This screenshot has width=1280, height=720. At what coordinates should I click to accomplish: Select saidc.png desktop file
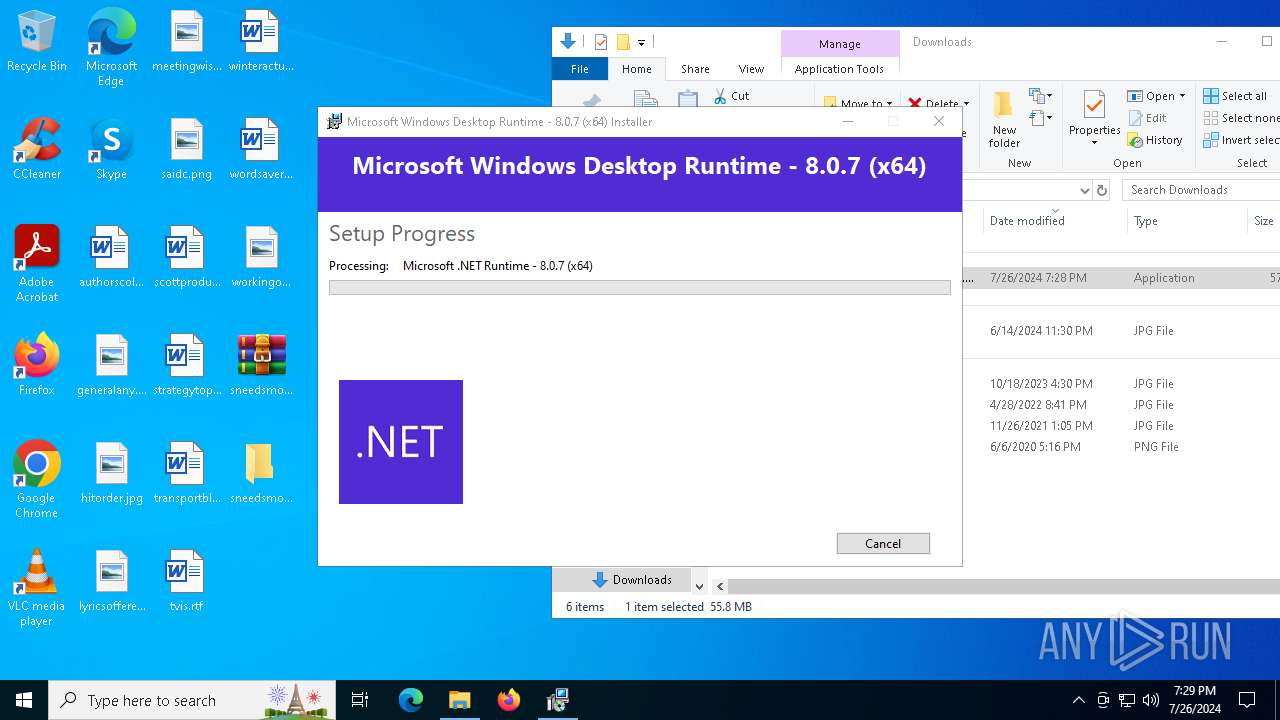[x=186, y=150]
